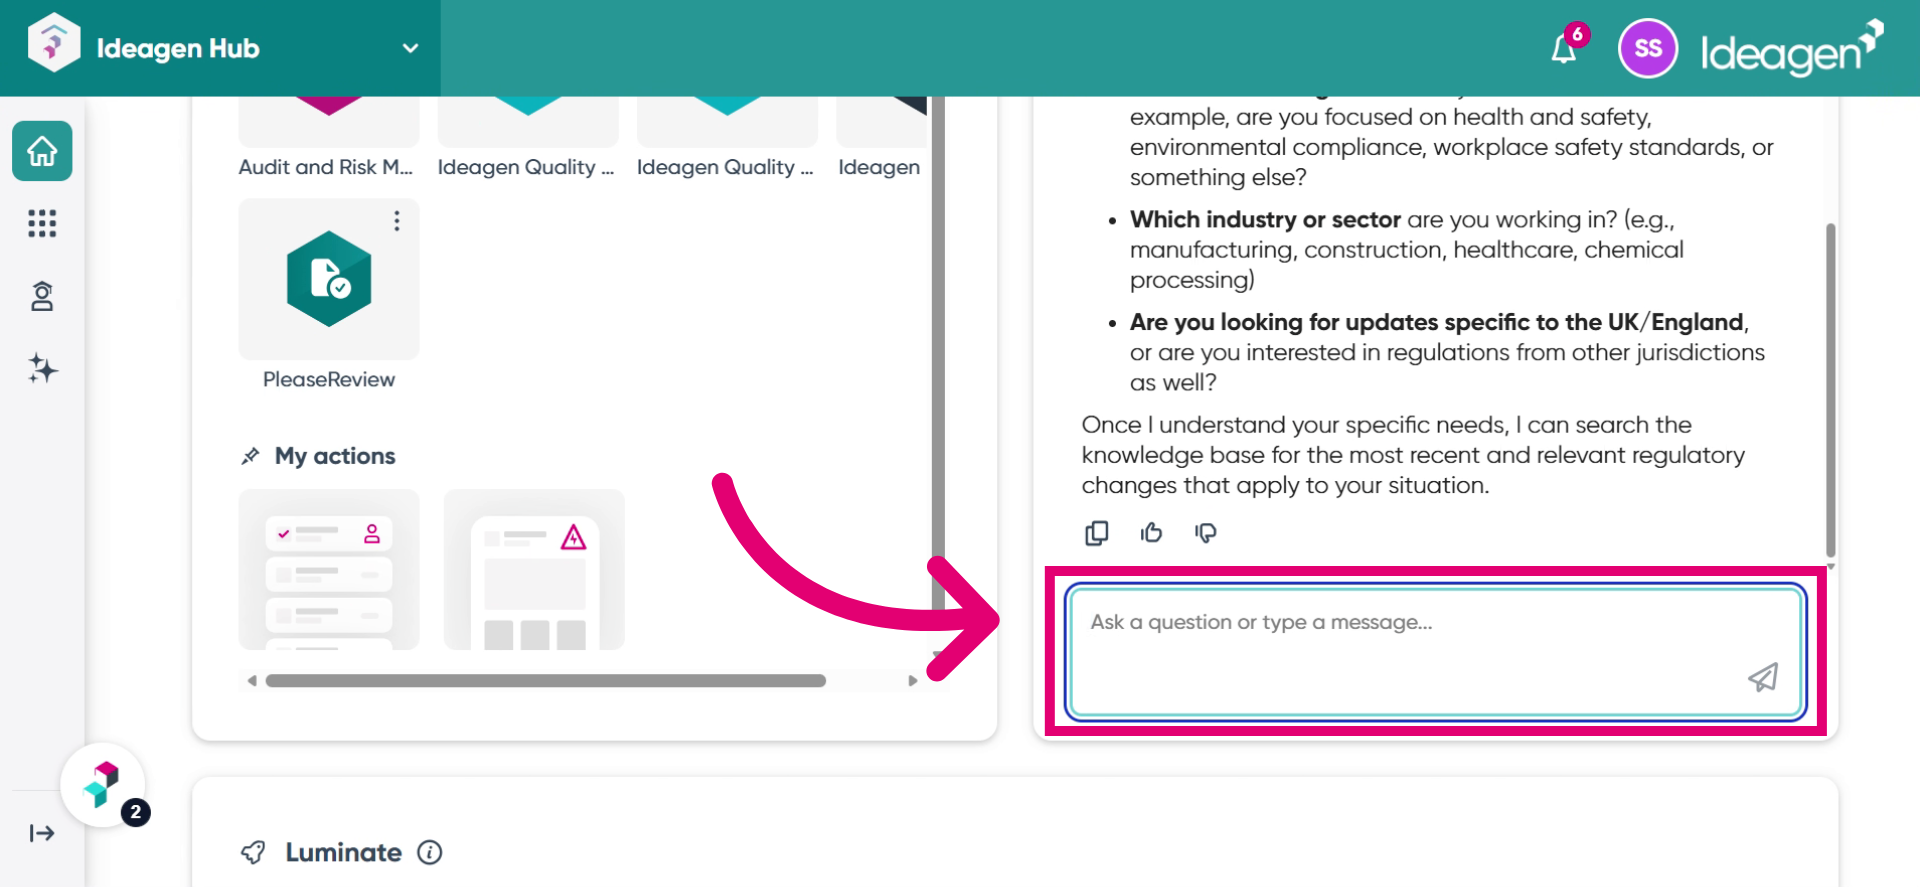Send the chat message
Screen dimensions: 1920x887
(1763, 677)
